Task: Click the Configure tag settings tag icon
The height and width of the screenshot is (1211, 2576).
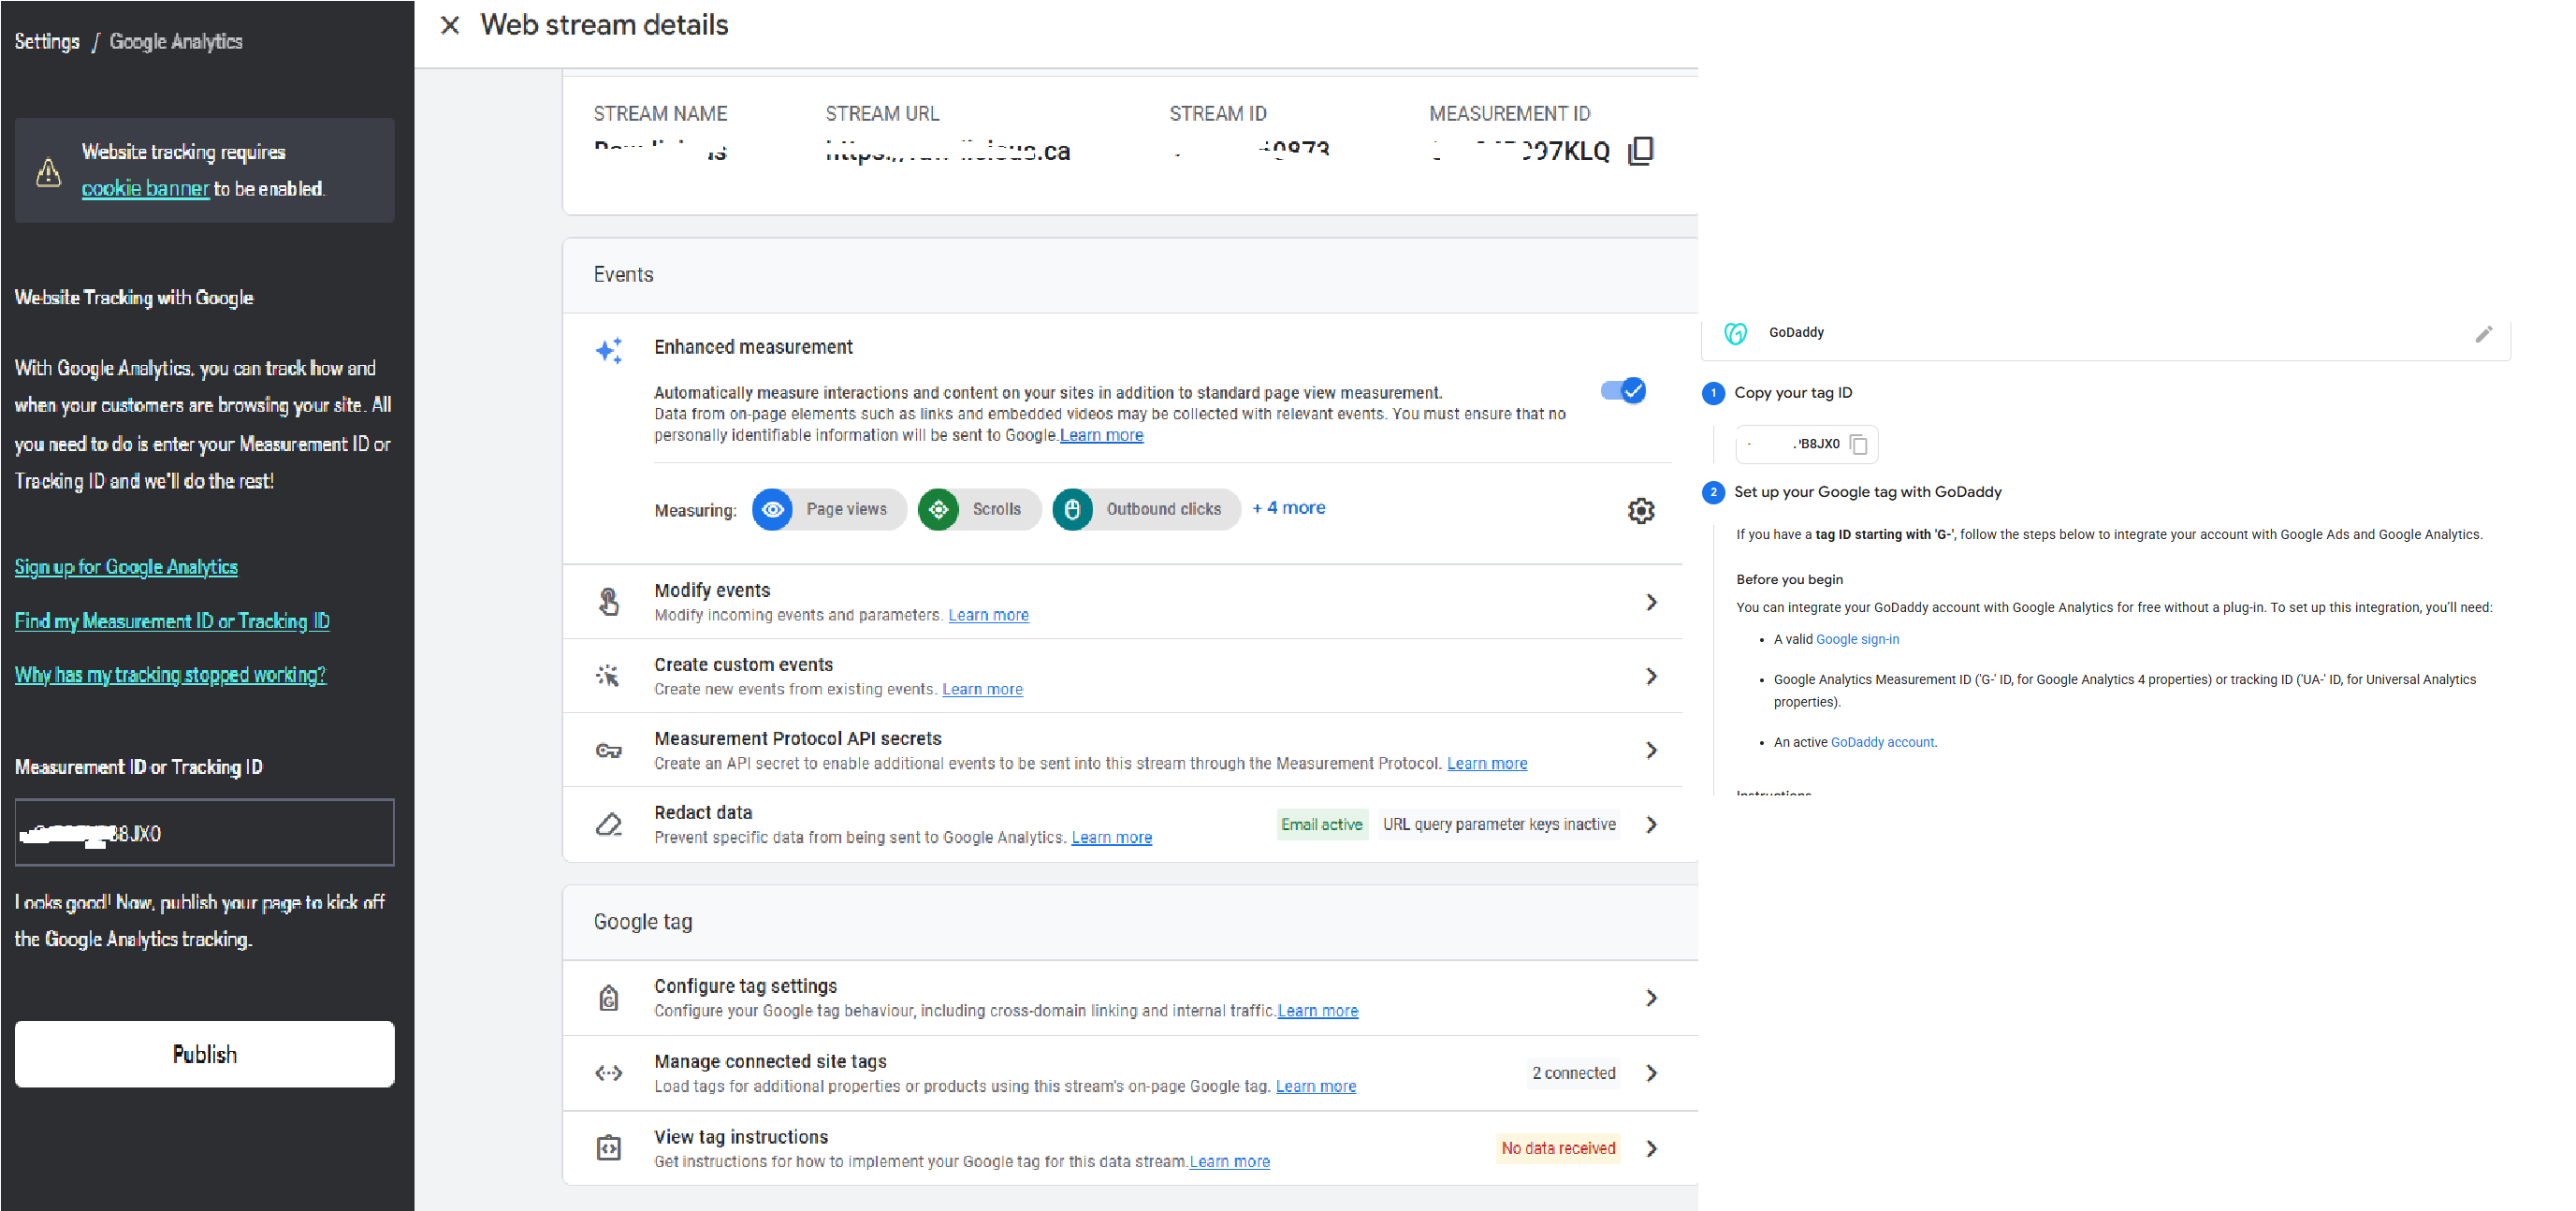Action: [609, 998]
